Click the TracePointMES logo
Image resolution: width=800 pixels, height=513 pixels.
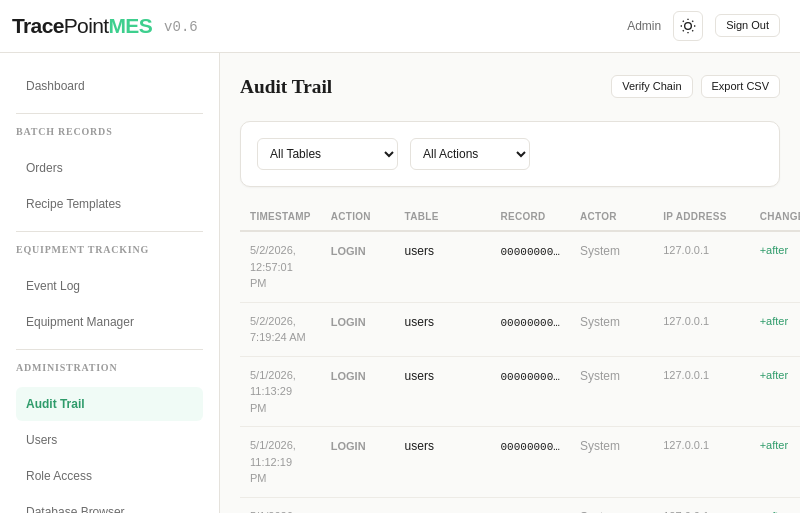[x=82, y=26]
